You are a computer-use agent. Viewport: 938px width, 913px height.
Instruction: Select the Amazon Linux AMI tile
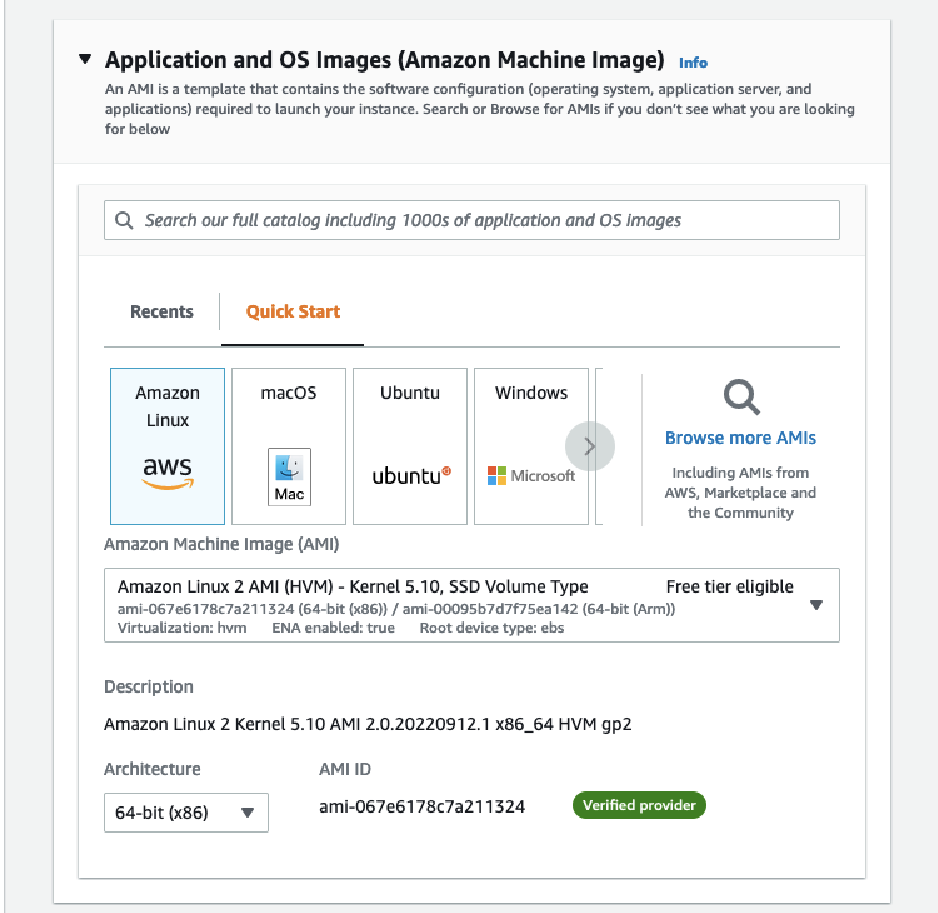click(168, 446)
